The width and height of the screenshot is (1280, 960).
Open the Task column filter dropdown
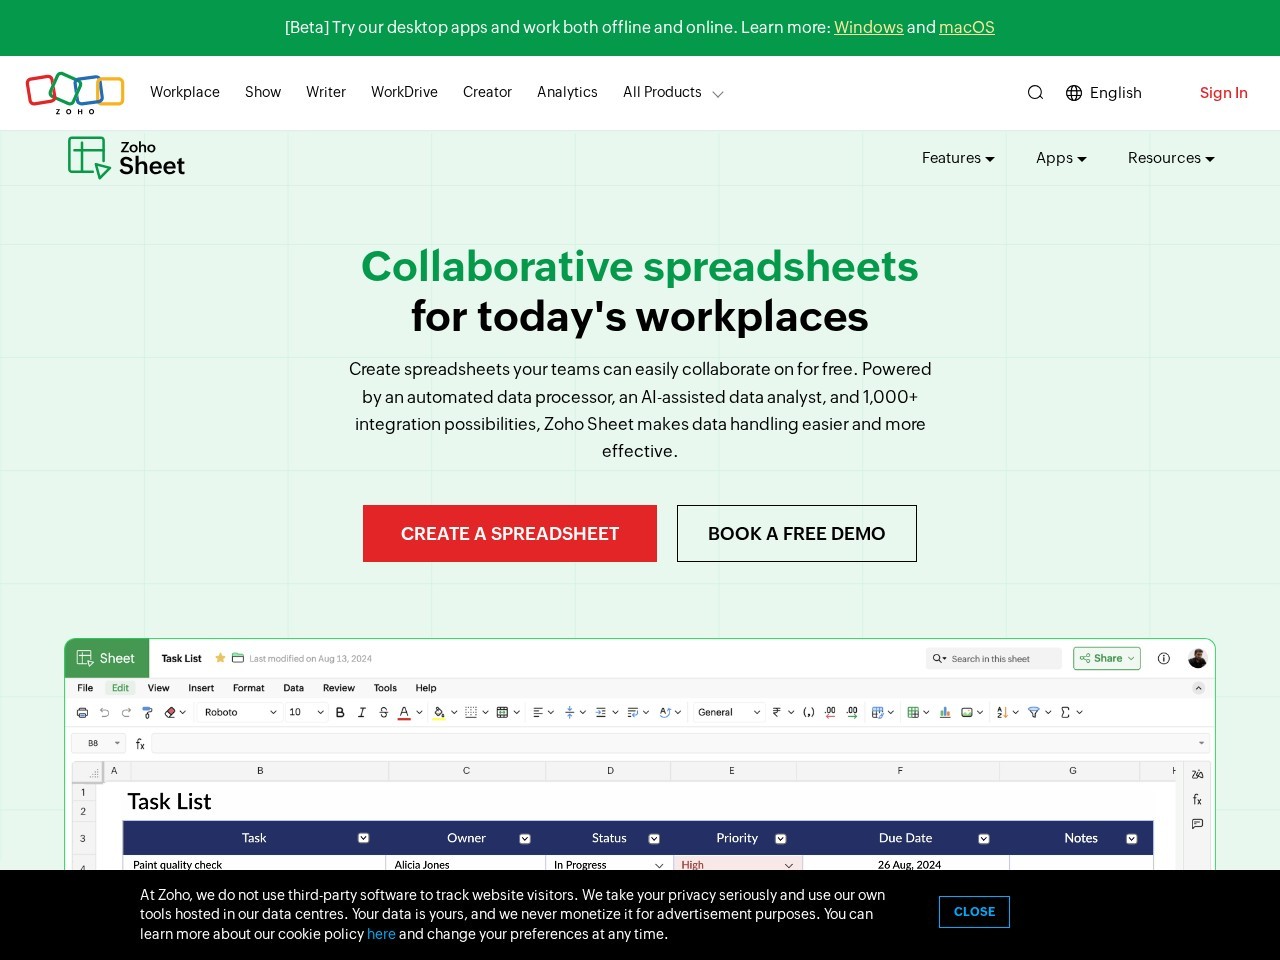coord(363,838)
